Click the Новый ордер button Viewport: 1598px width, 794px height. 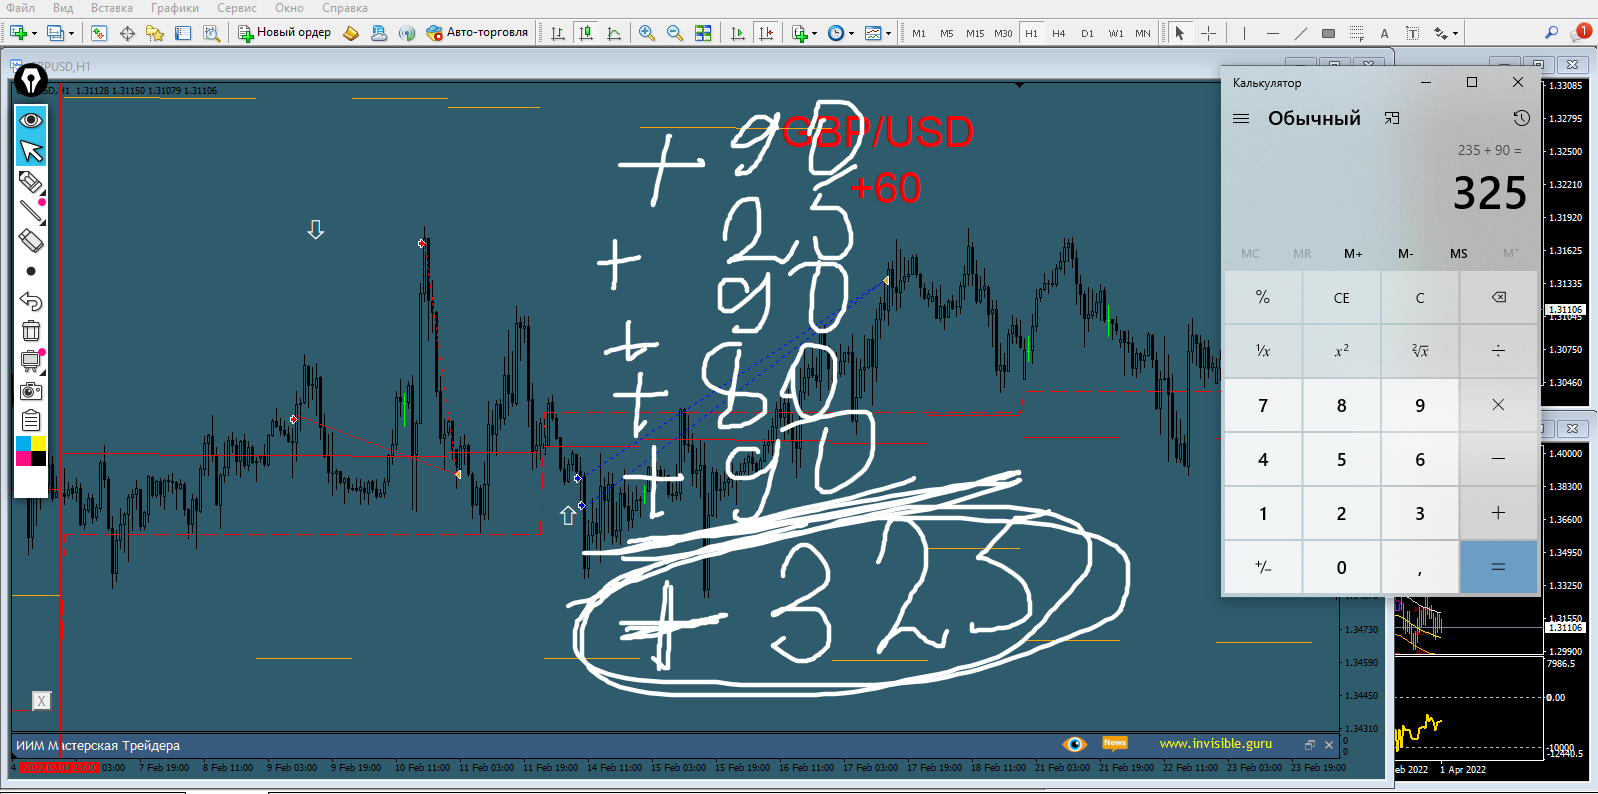tap(285, 33)
